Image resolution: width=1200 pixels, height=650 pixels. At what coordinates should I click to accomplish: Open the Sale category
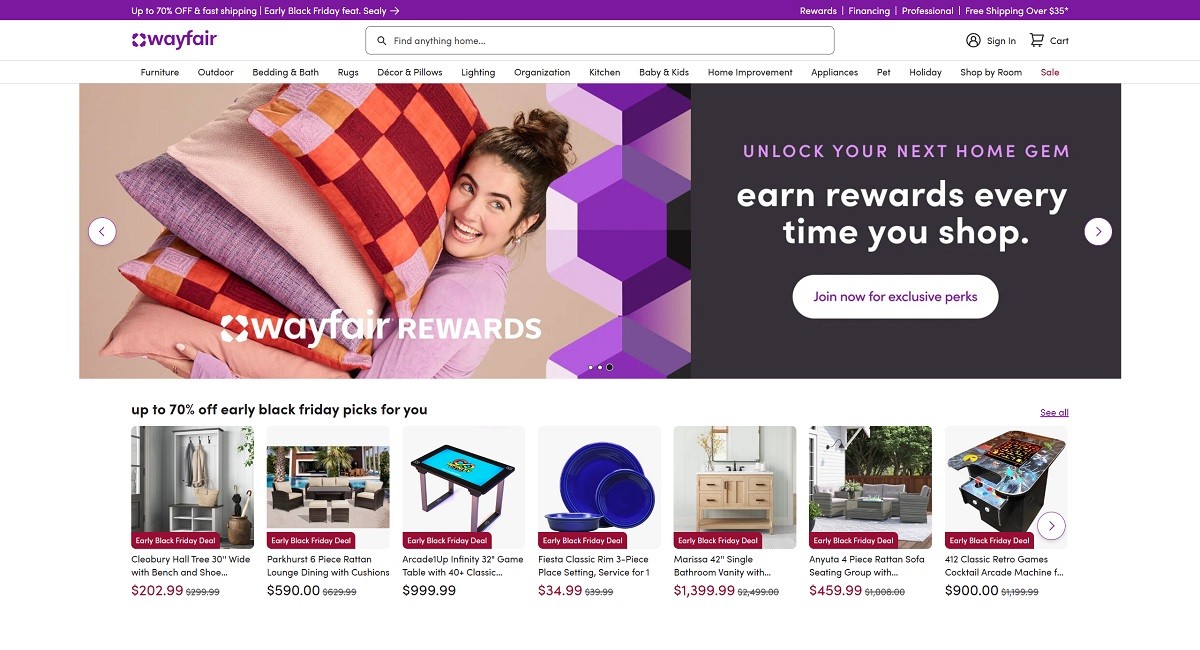tap(1050, 72)
